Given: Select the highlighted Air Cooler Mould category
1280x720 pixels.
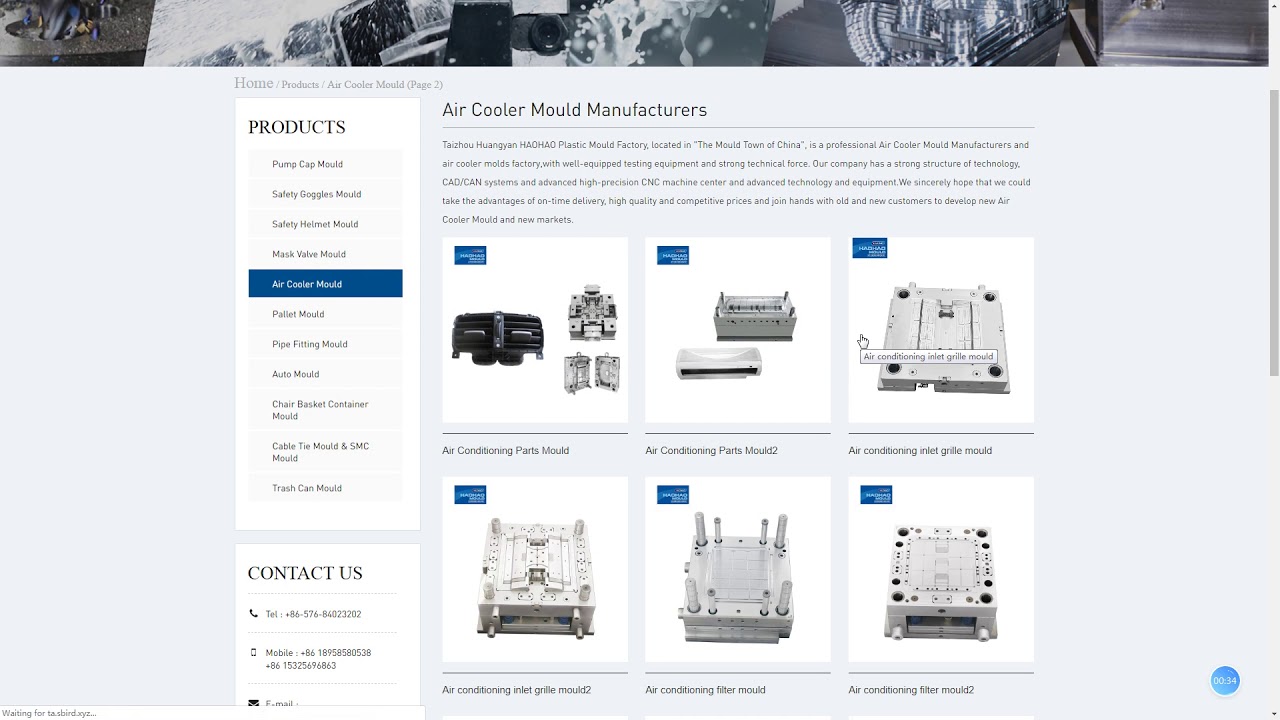Looking at the screenshot, I should tap(325, 284).
